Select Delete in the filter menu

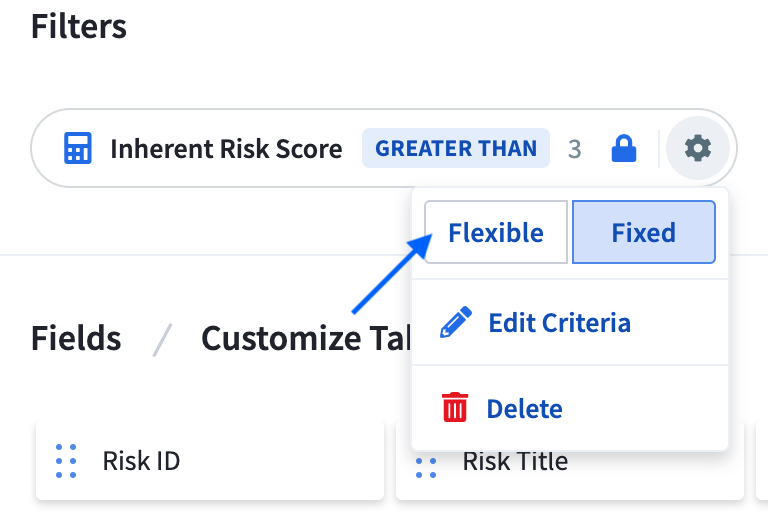(524, 408)
